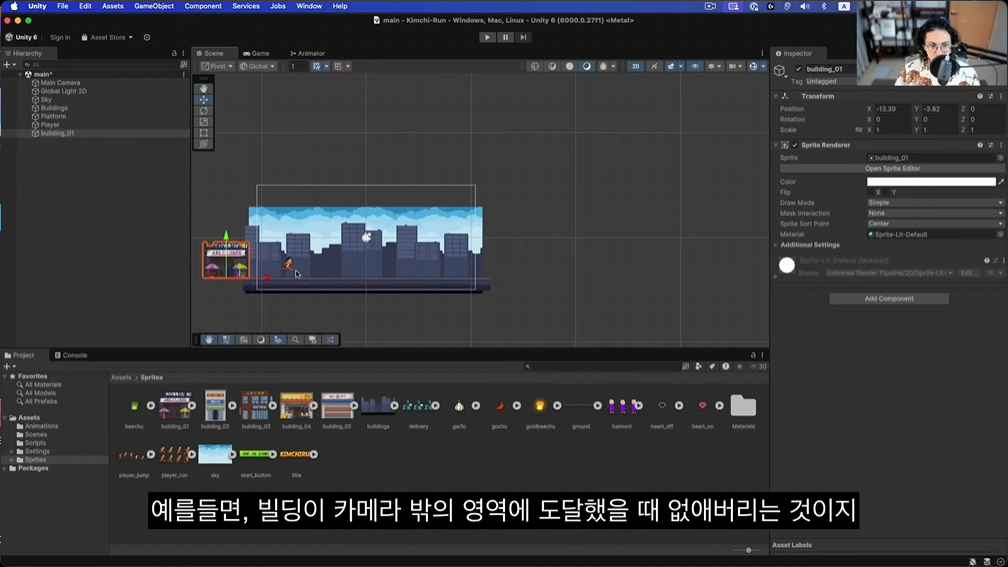Viewport: 1008px width, 567px height.
Task: Select Player object in Hierarchy
Action: (x=50, y=125)
